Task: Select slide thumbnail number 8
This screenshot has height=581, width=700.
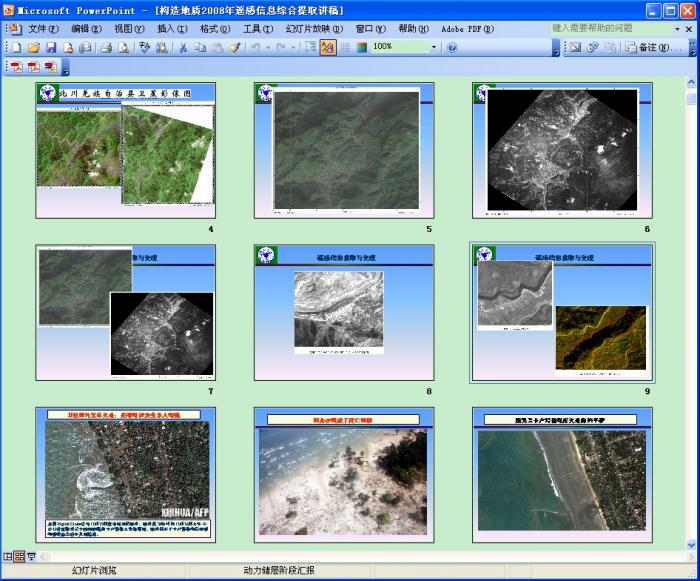Action: click(x=344, y=312)
